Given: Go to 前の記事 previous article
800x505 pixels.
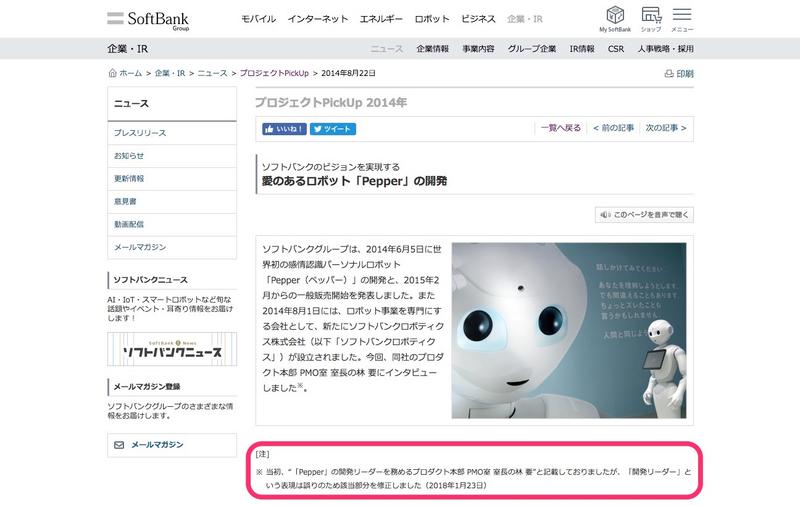Looking at the screenshot, I should pyautogui.click(x=613, y=128).
